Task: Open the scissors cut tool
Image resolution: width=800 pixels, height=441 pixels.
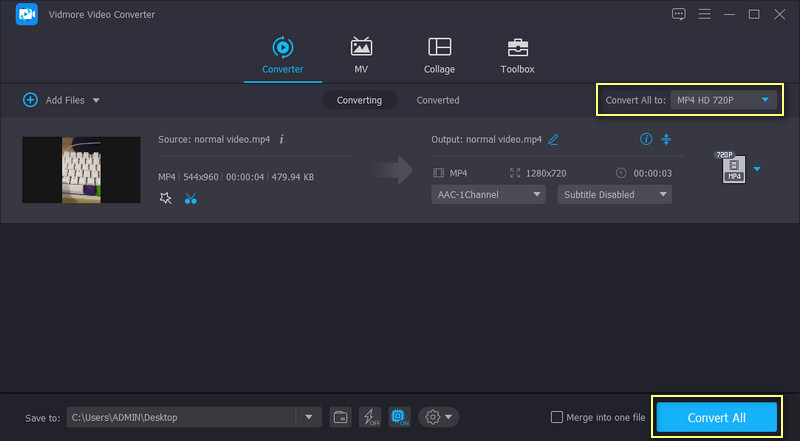Action: pyautogui.click(x=191, y=199)
